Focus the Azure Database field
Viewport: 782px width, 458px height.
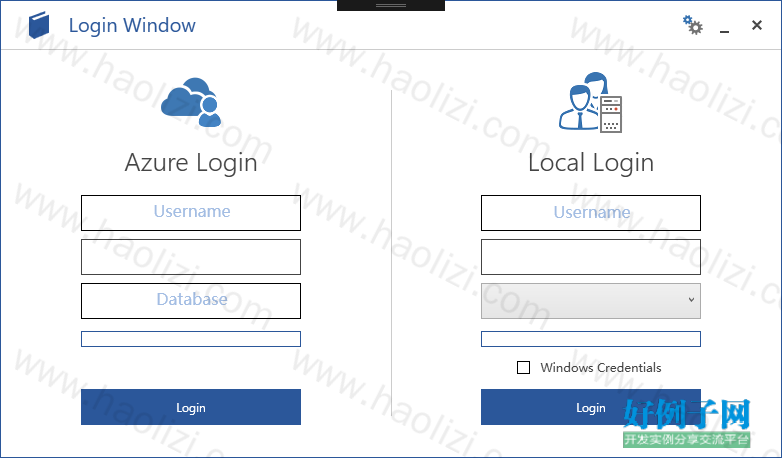(x=191, y=301)
